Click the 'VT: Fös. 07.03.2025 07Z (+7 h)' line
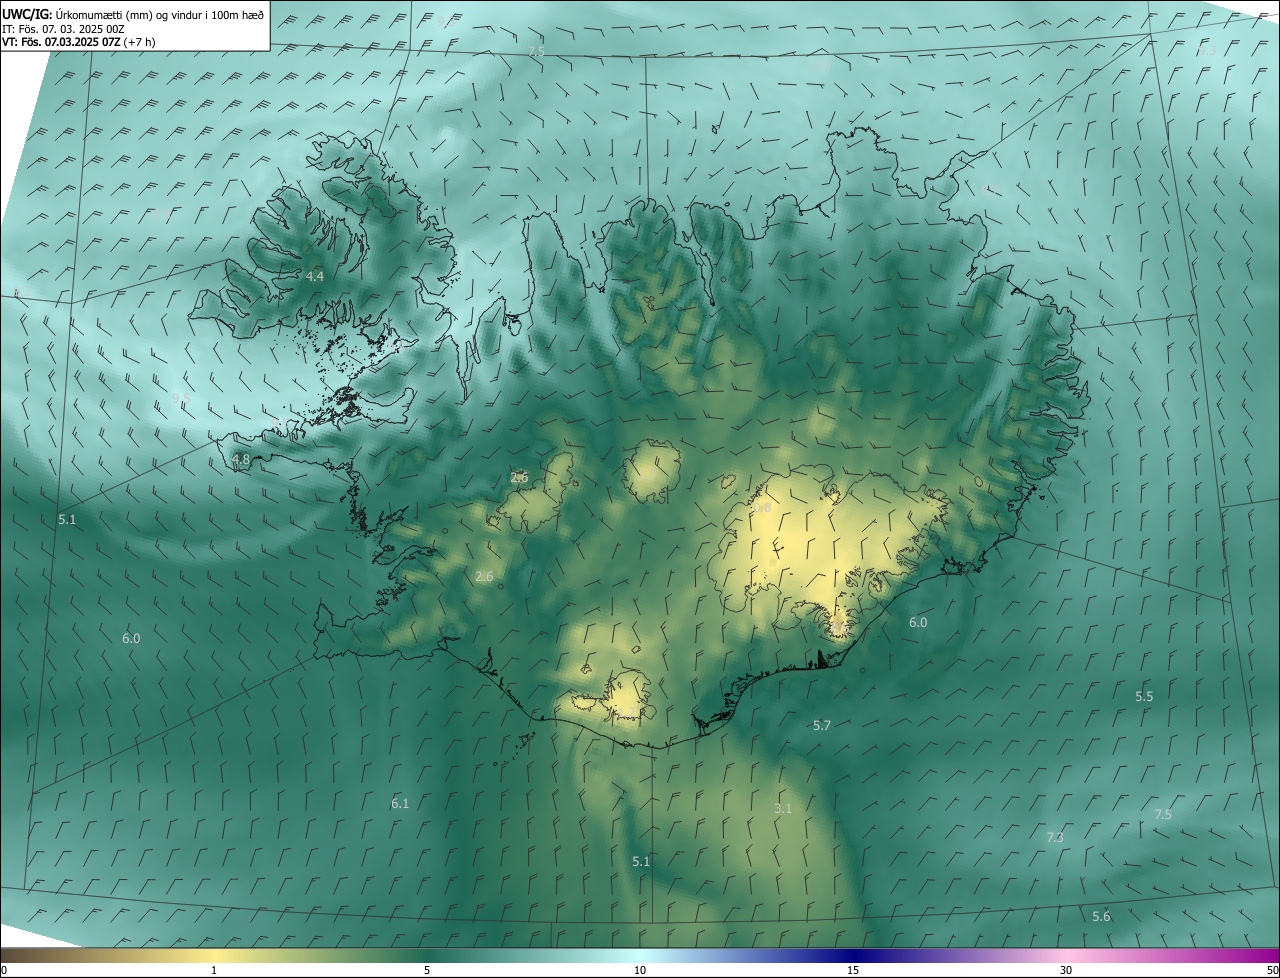This screenshot has height=978, width=1280. coord(79,41)
